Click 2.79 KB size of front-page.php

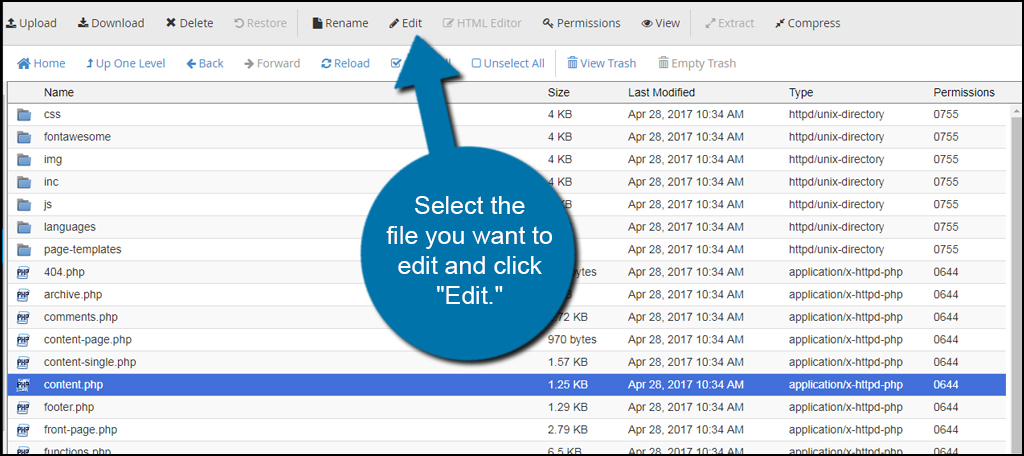[x=568, y=430]
